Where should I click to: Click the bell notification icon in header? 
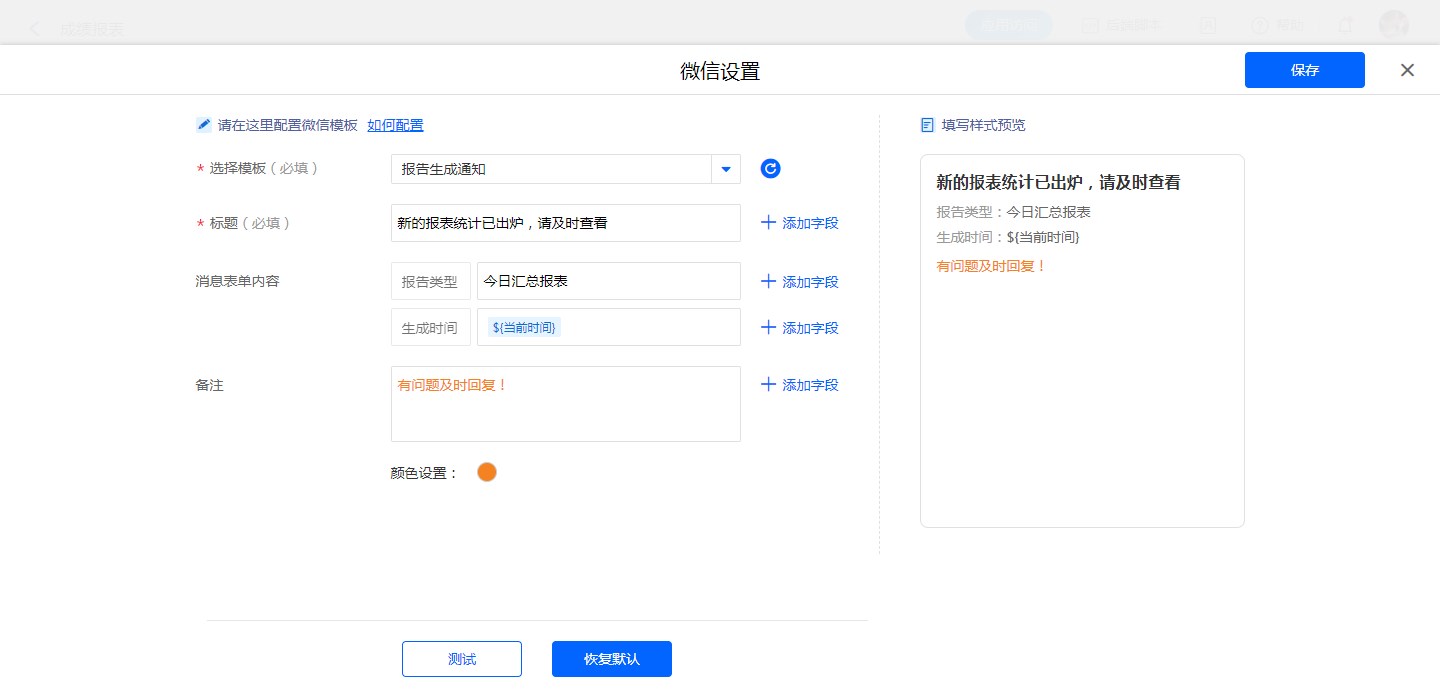click(1346, 26)
